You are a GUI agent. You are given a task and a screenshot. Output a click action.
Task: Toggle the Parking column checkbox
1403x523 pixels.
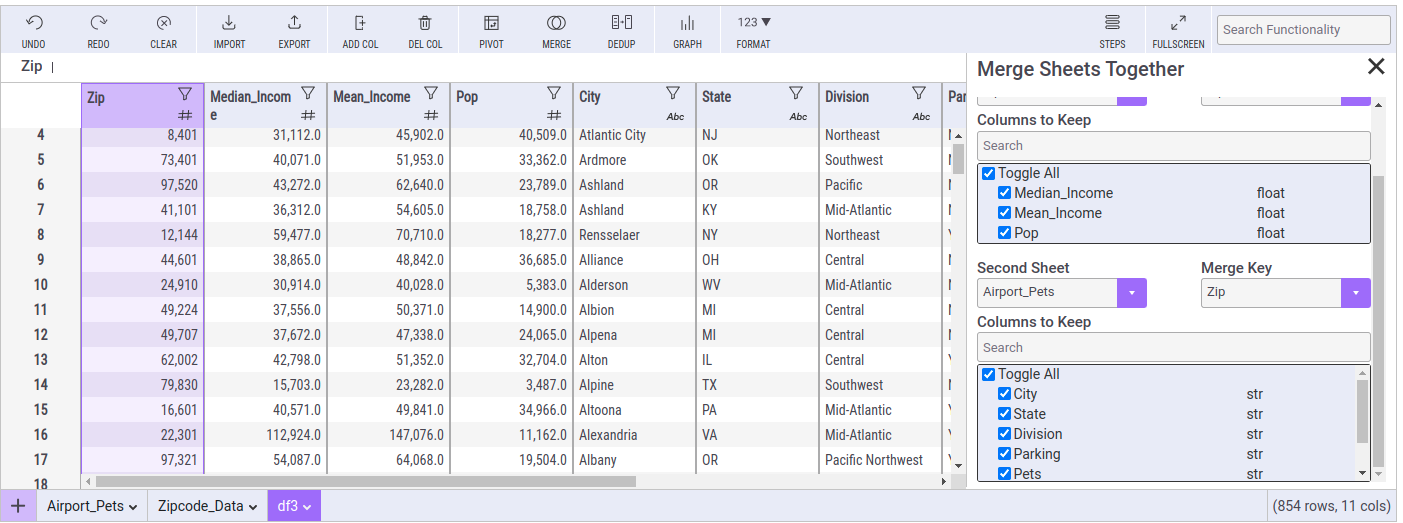[x=1005, y=454]
